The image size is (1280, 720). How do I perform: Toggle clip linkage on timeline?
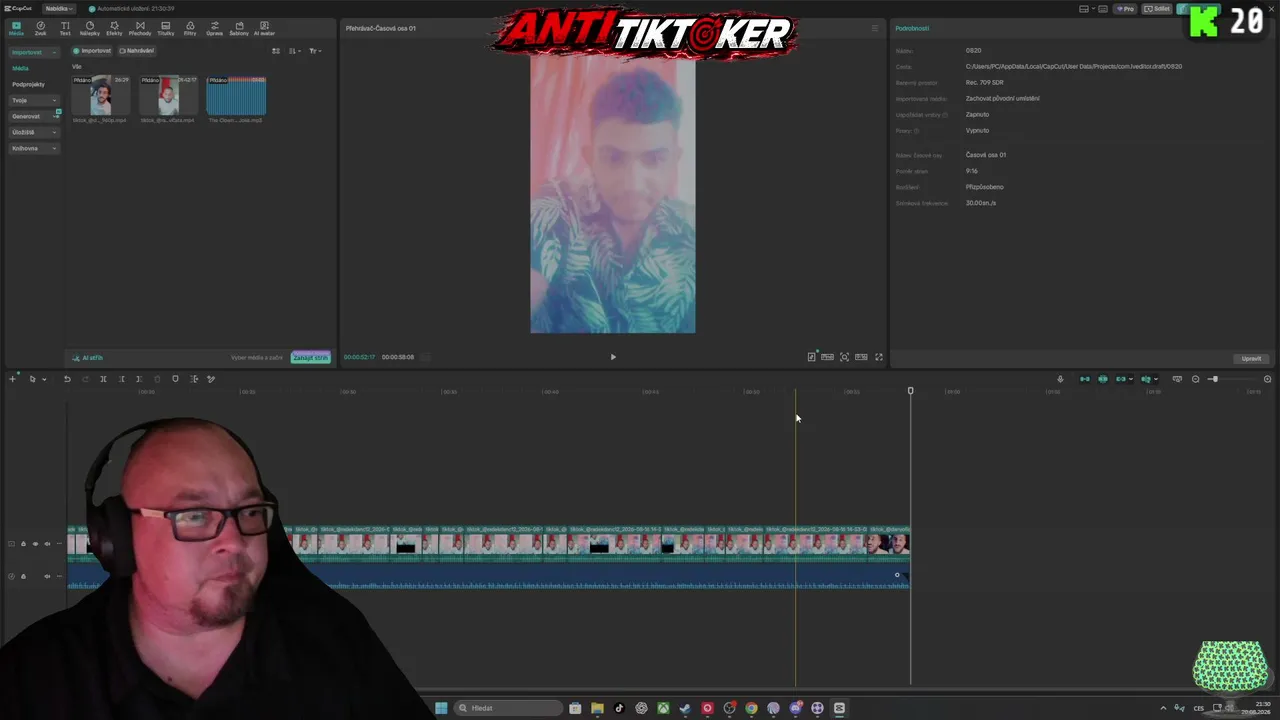1121,379
